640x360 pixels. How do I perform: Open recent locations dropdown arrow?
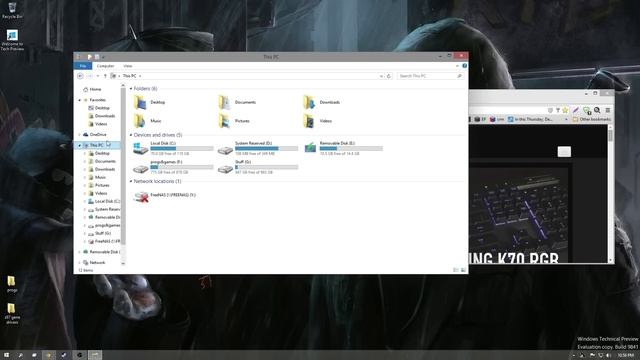(98, 76)
